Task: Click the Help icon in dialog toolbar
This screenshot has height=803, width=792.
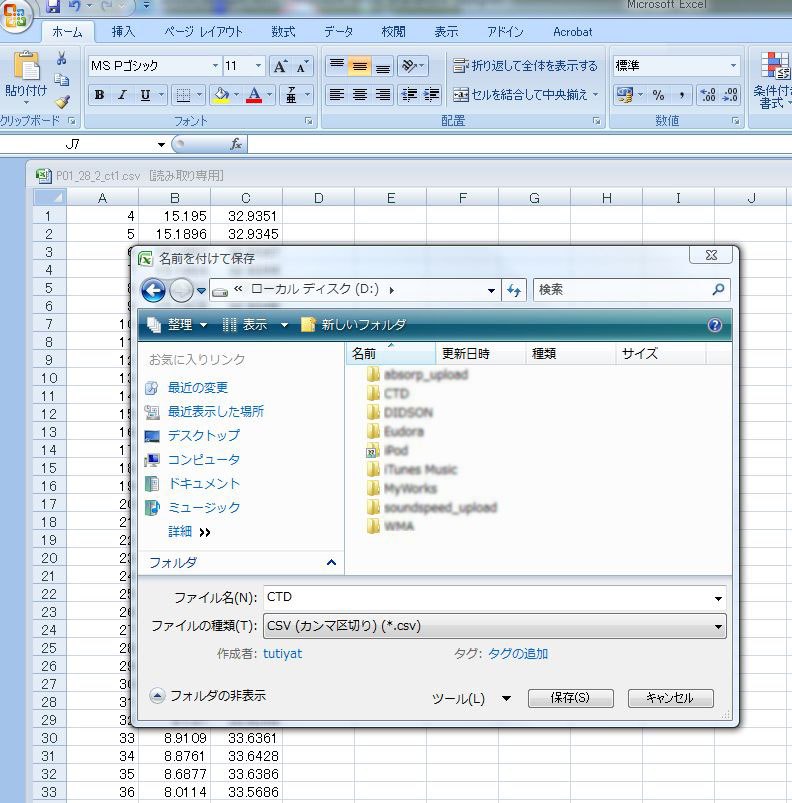Action: (x=714, y=325)
